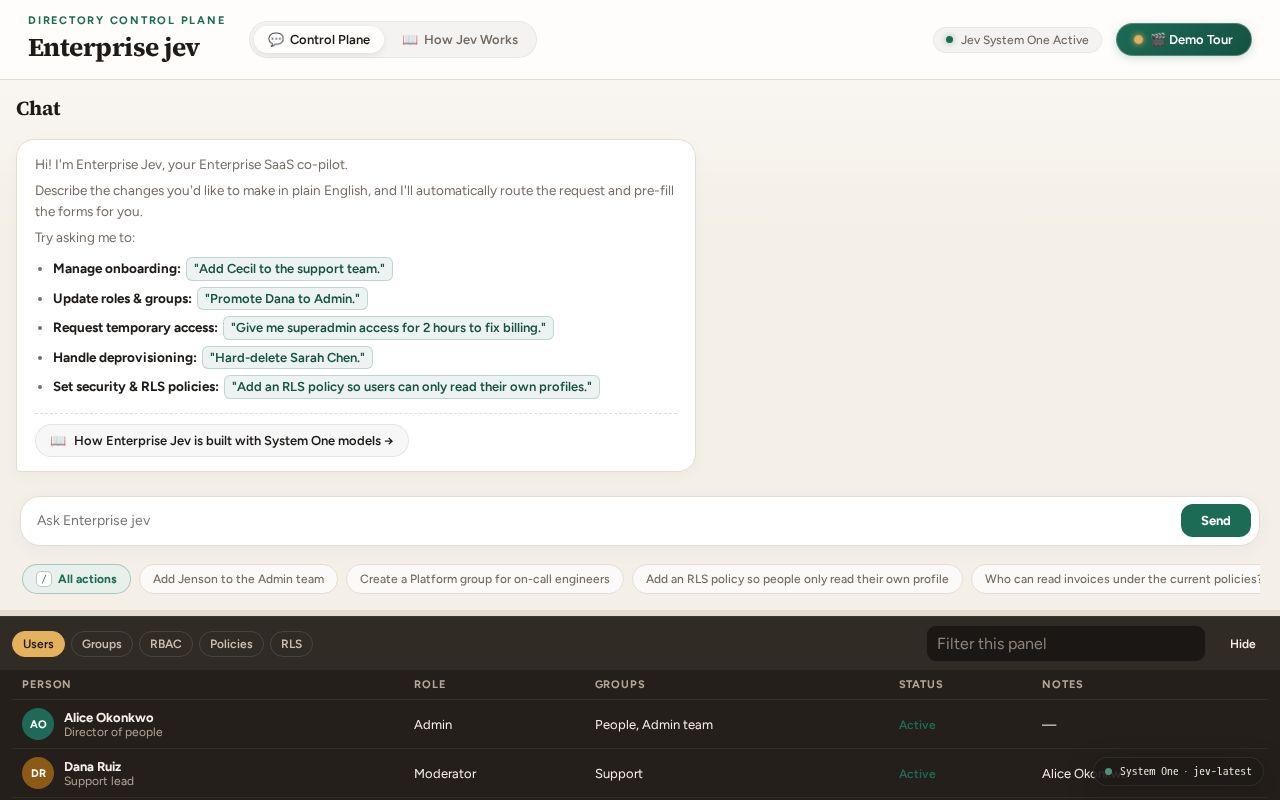Use suggestion Create a Platform group for on-call engineers
Image resolution: width=1280 pixels, height=800 pixels.
(485, 579)
